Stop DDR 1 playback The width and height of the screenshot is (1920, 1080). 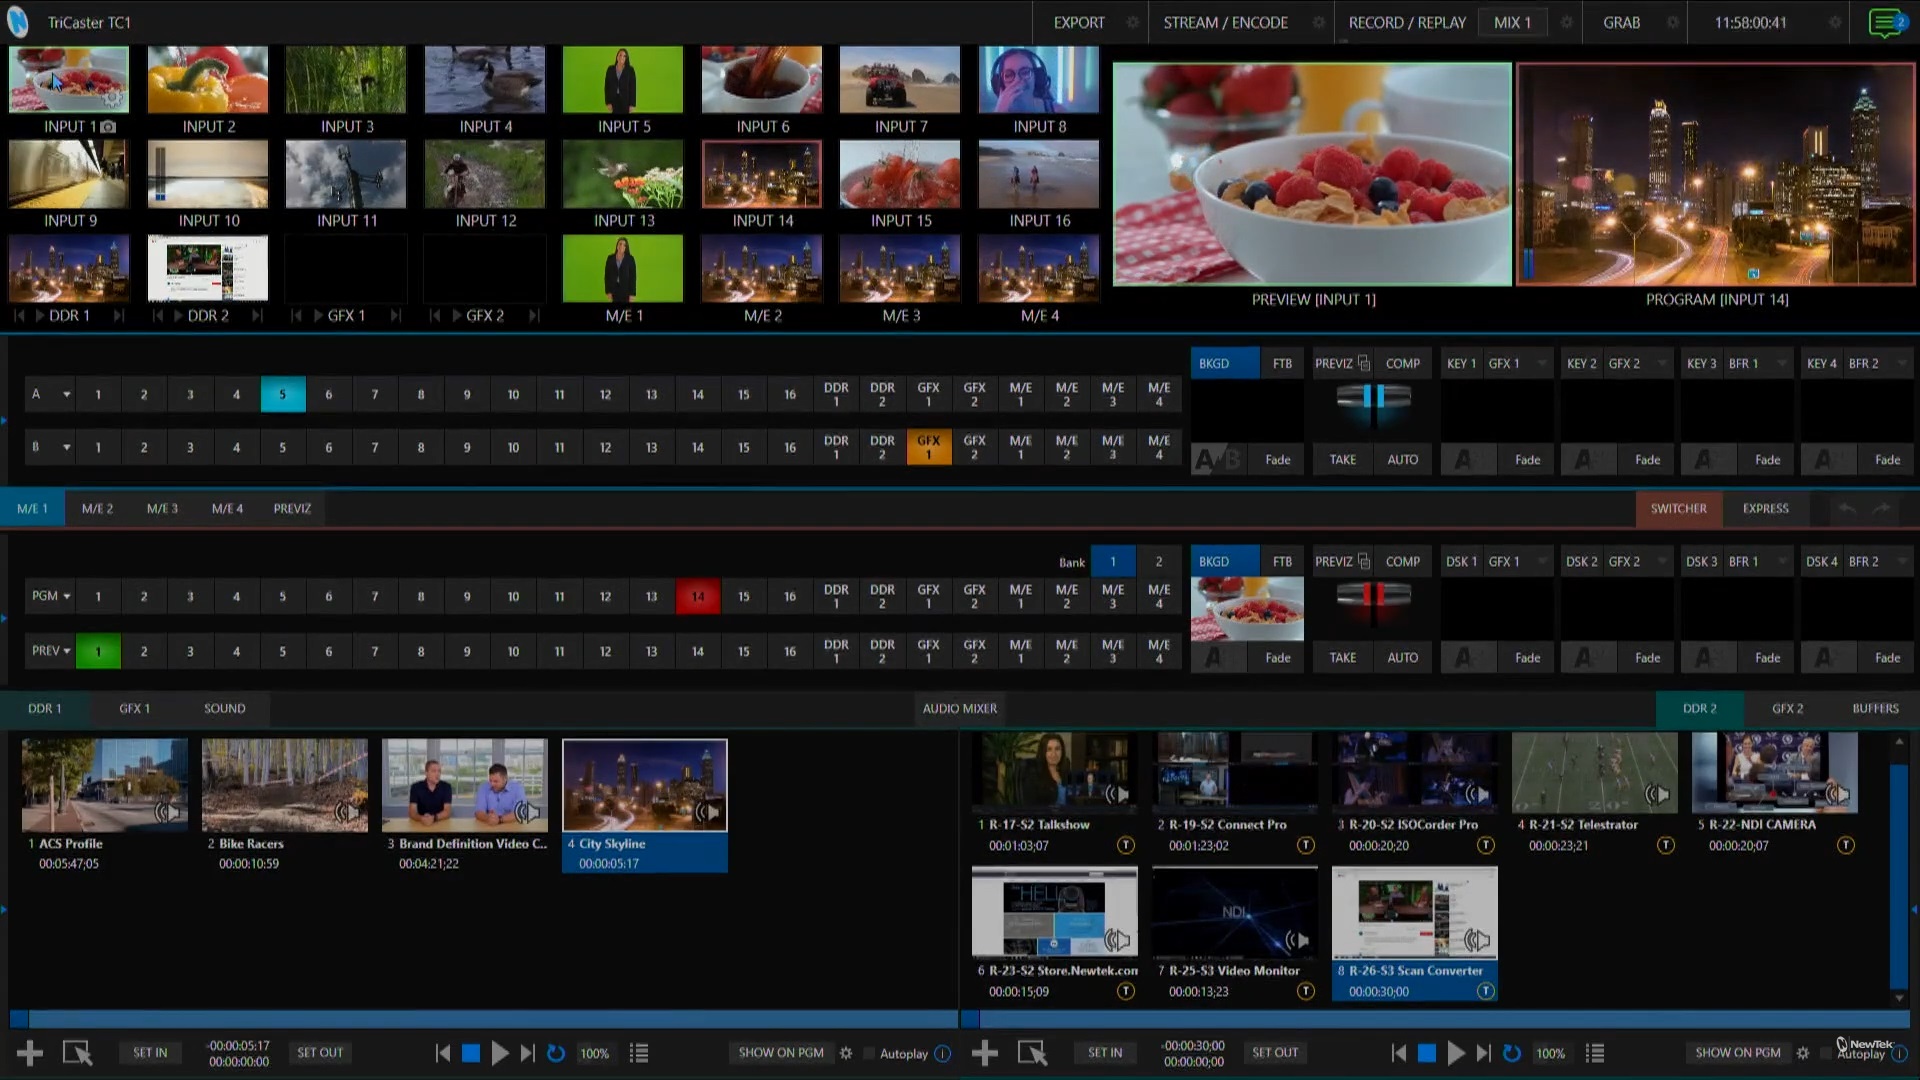471,1053
